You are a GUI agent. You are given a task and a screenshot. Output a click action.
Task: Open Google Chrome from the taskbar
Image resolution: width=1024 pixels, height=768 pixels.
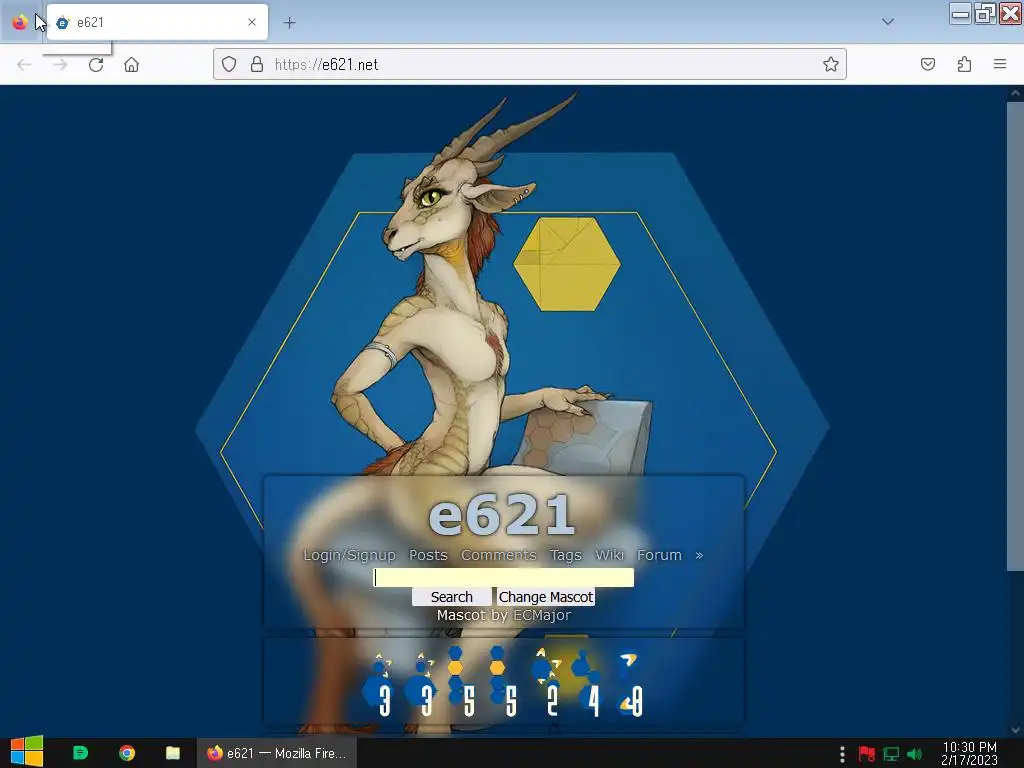[x=127, y=753]
